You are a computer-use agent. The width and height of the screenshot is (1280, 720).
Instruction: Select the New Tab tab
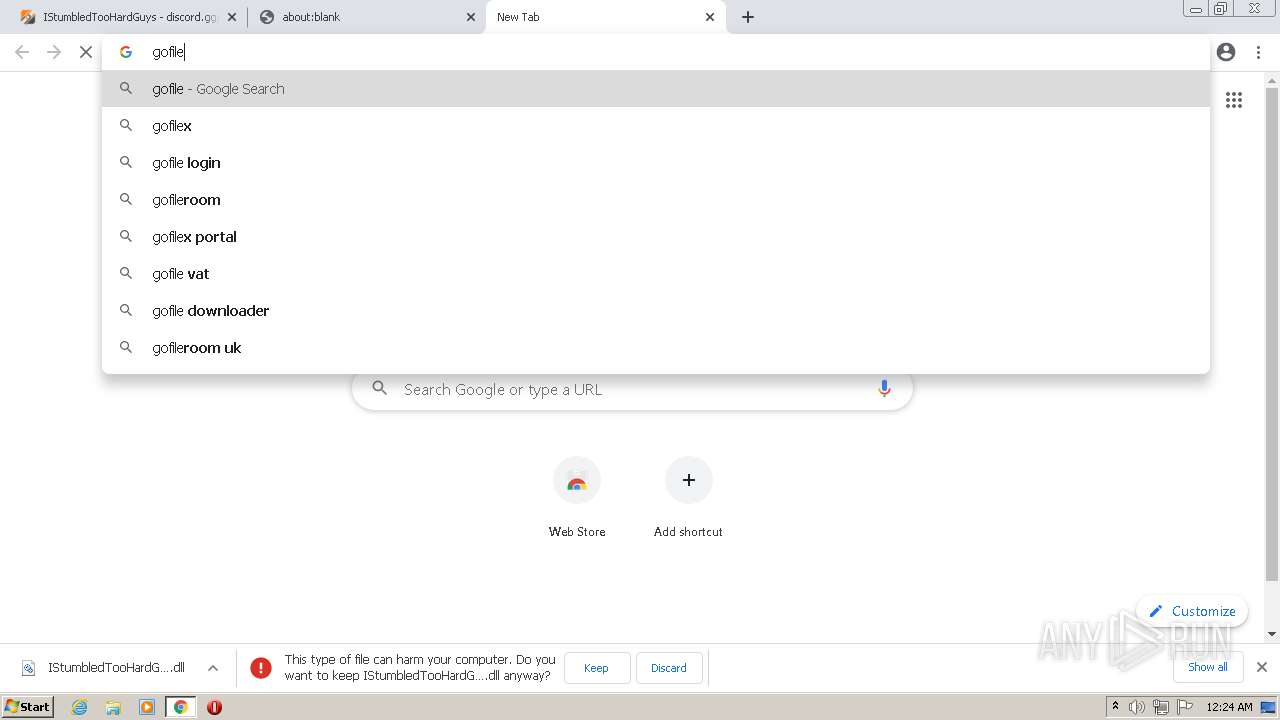click(x=605, y=17)
